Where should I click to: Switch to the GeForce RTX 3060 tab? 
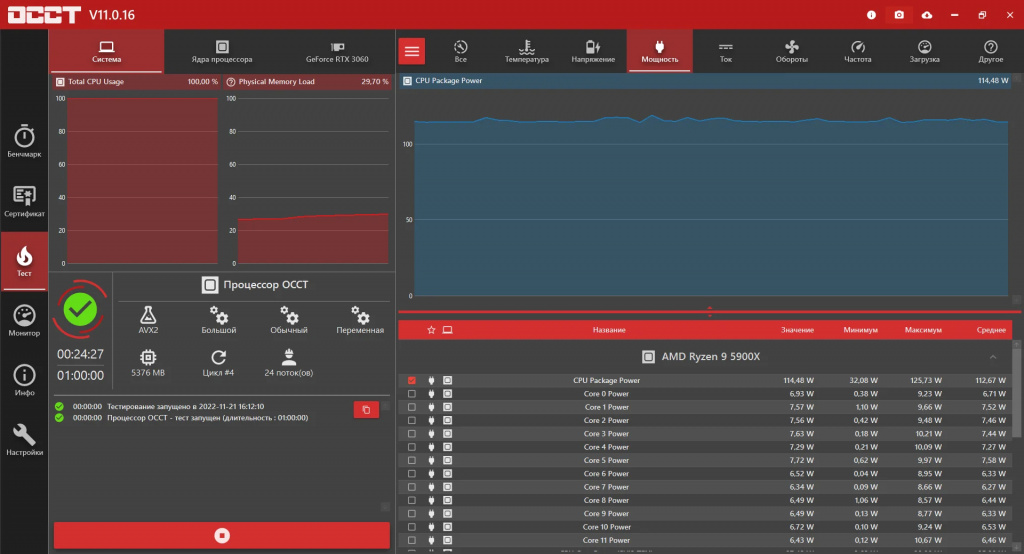point(337,51)
